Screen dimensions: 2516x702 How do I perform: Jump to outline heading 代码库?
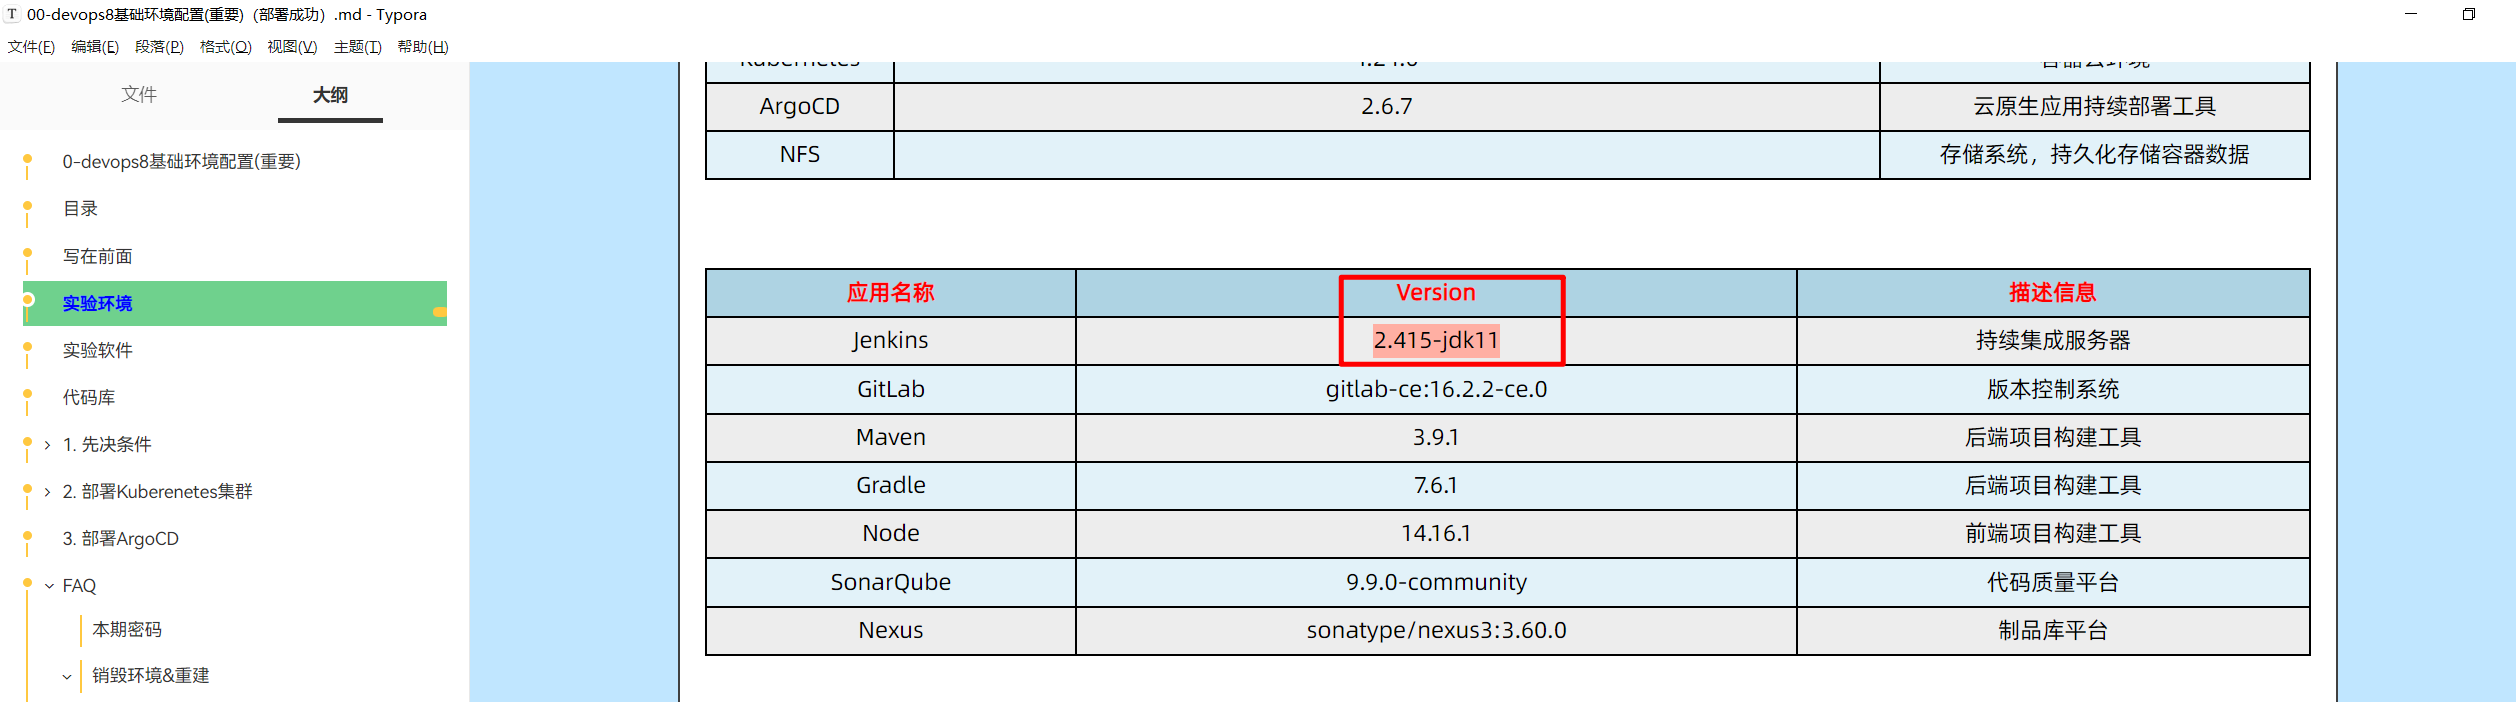tap(89, 397)
